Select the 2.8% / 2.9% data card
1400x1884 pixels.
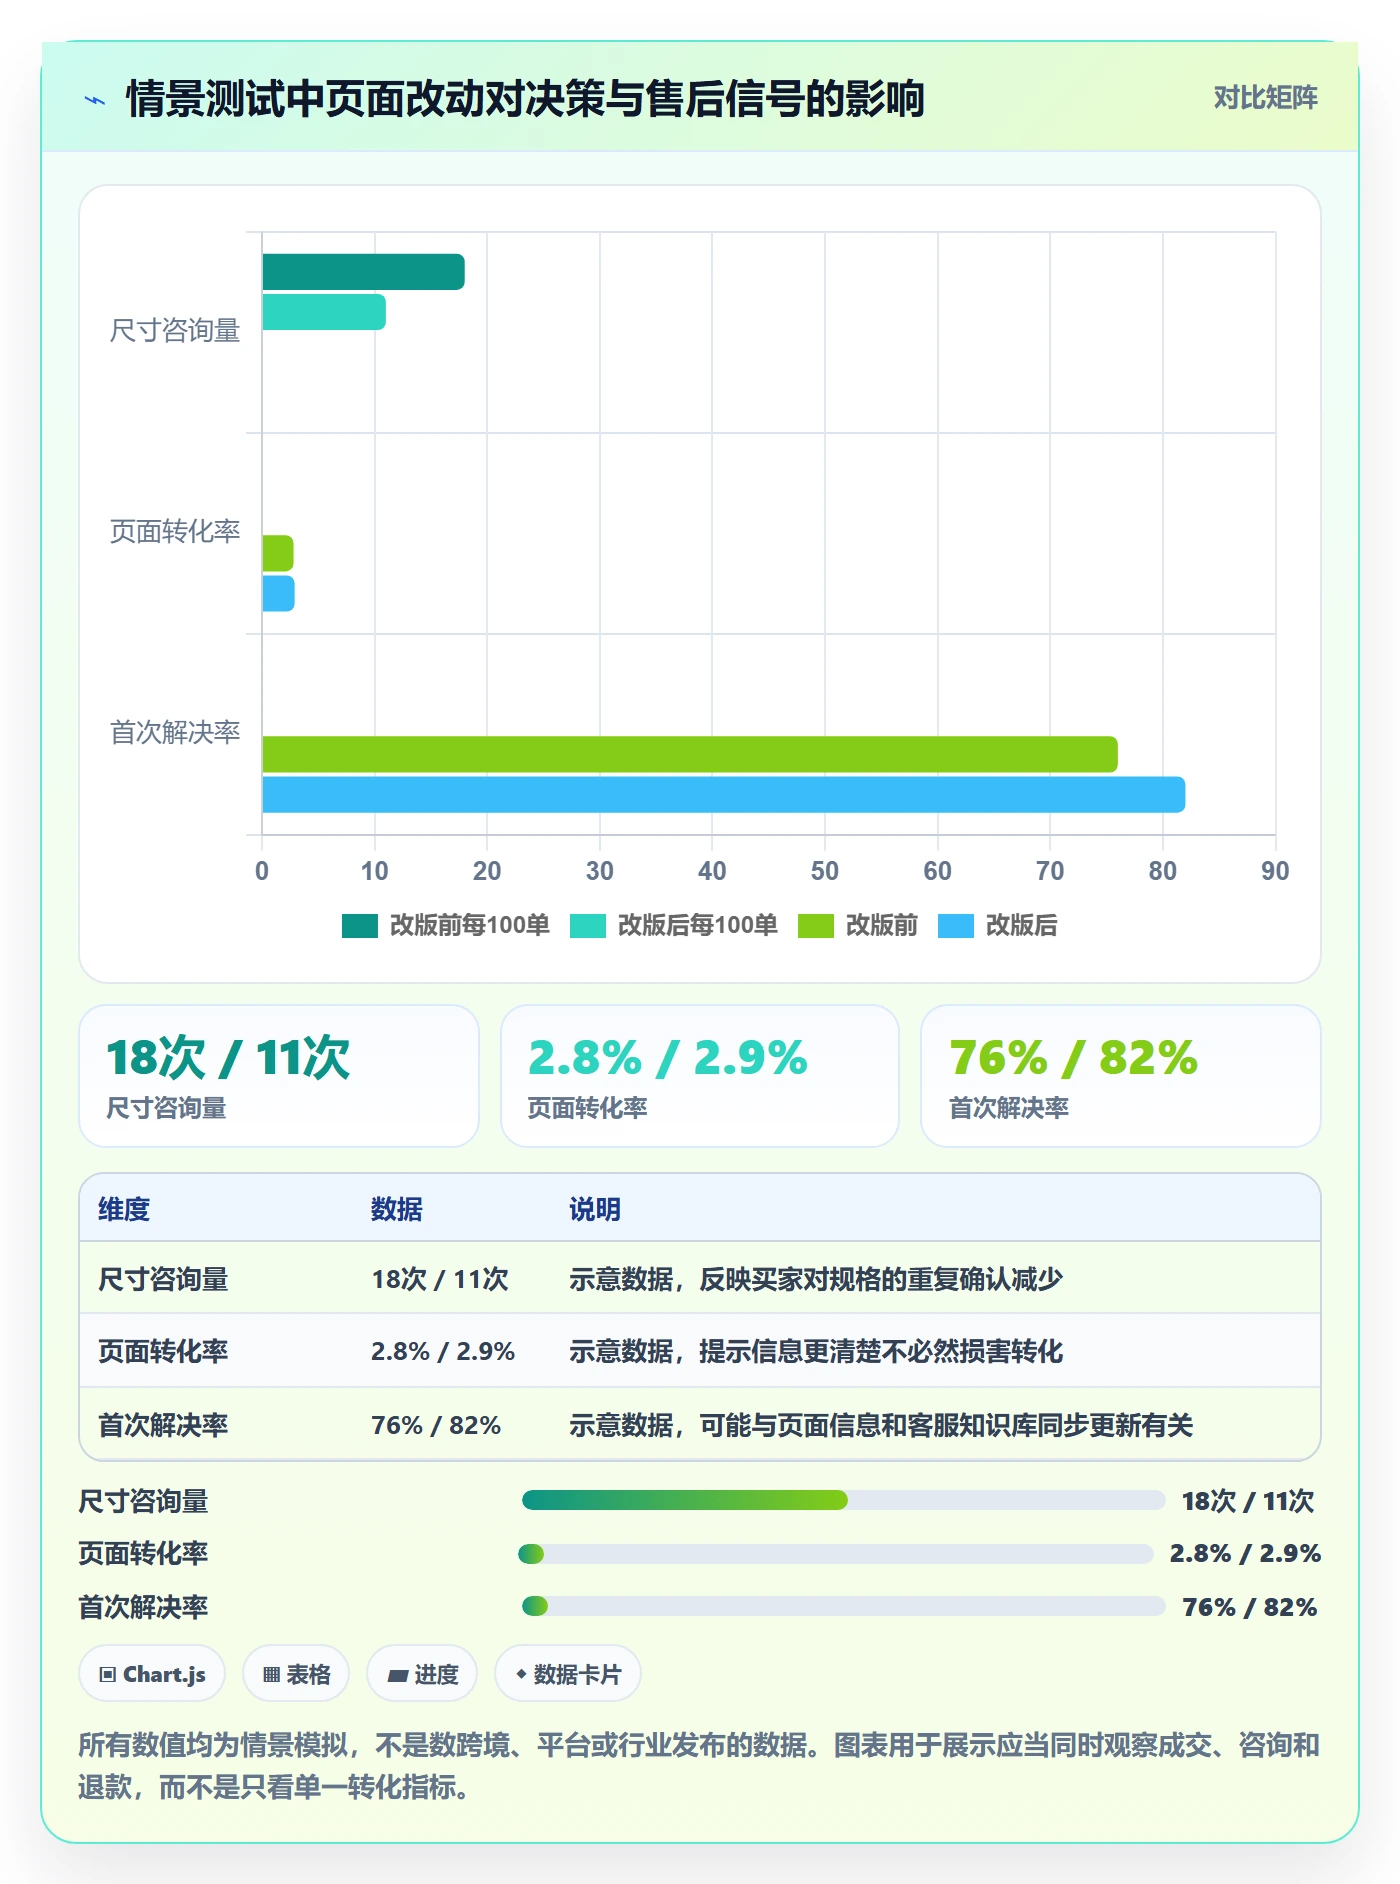coord(700,1076)
